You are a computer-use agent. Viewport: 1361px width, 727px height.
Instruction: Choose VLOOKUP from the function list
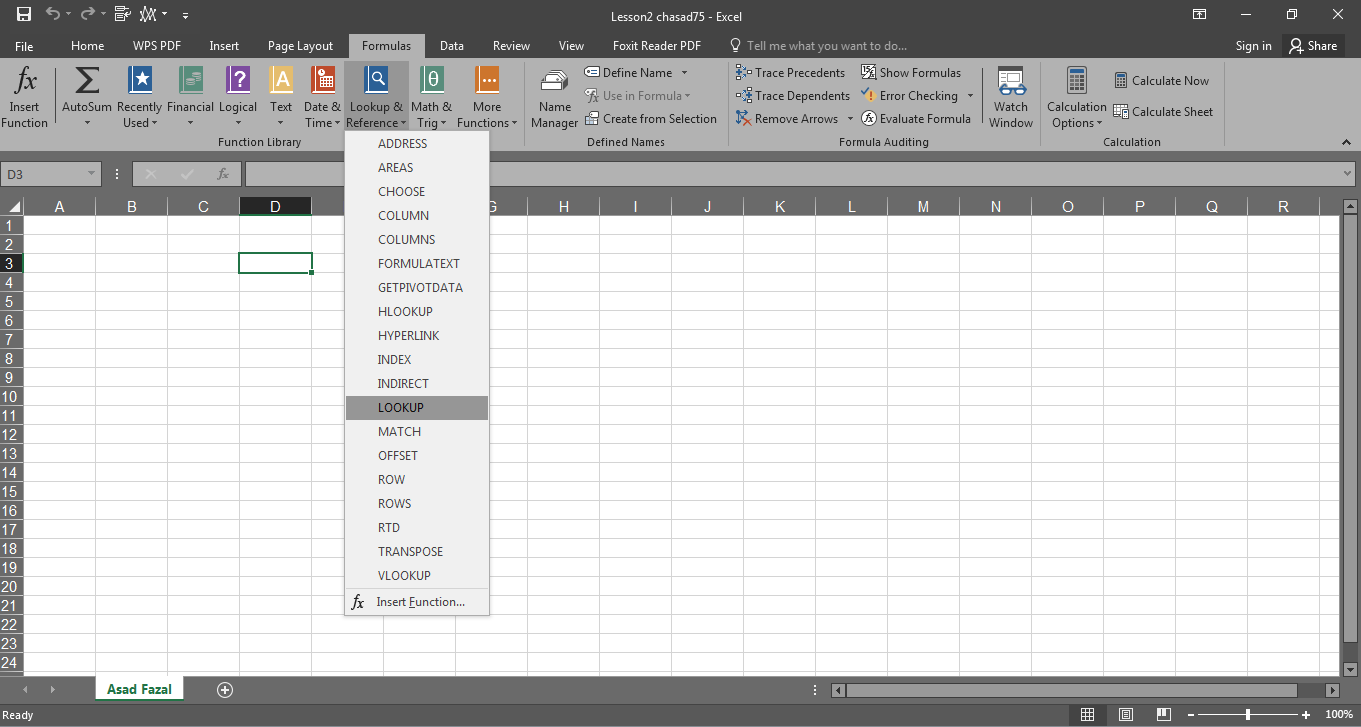tap(417, 576)
